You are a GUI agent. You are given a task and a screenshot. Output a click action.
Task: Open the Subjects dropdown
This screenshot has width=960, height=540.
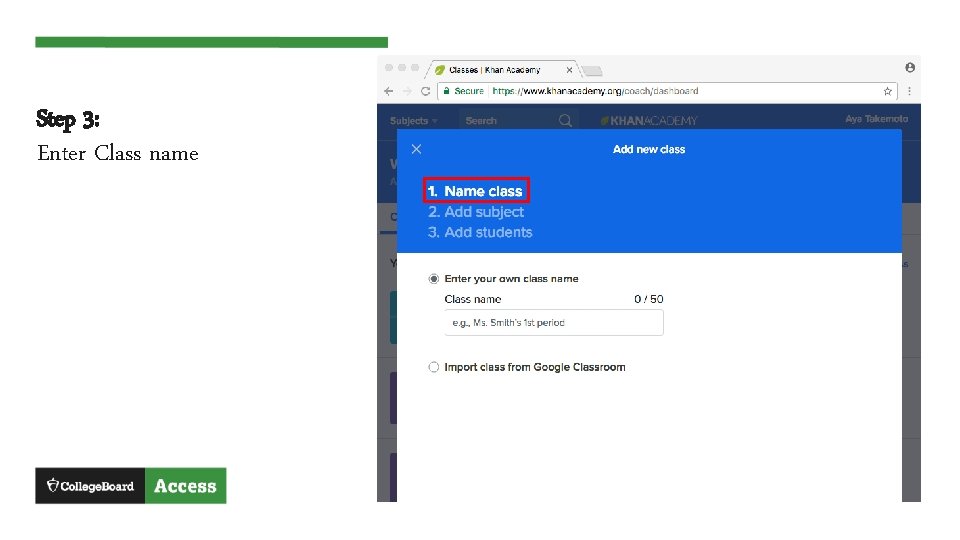pos(413,121)
